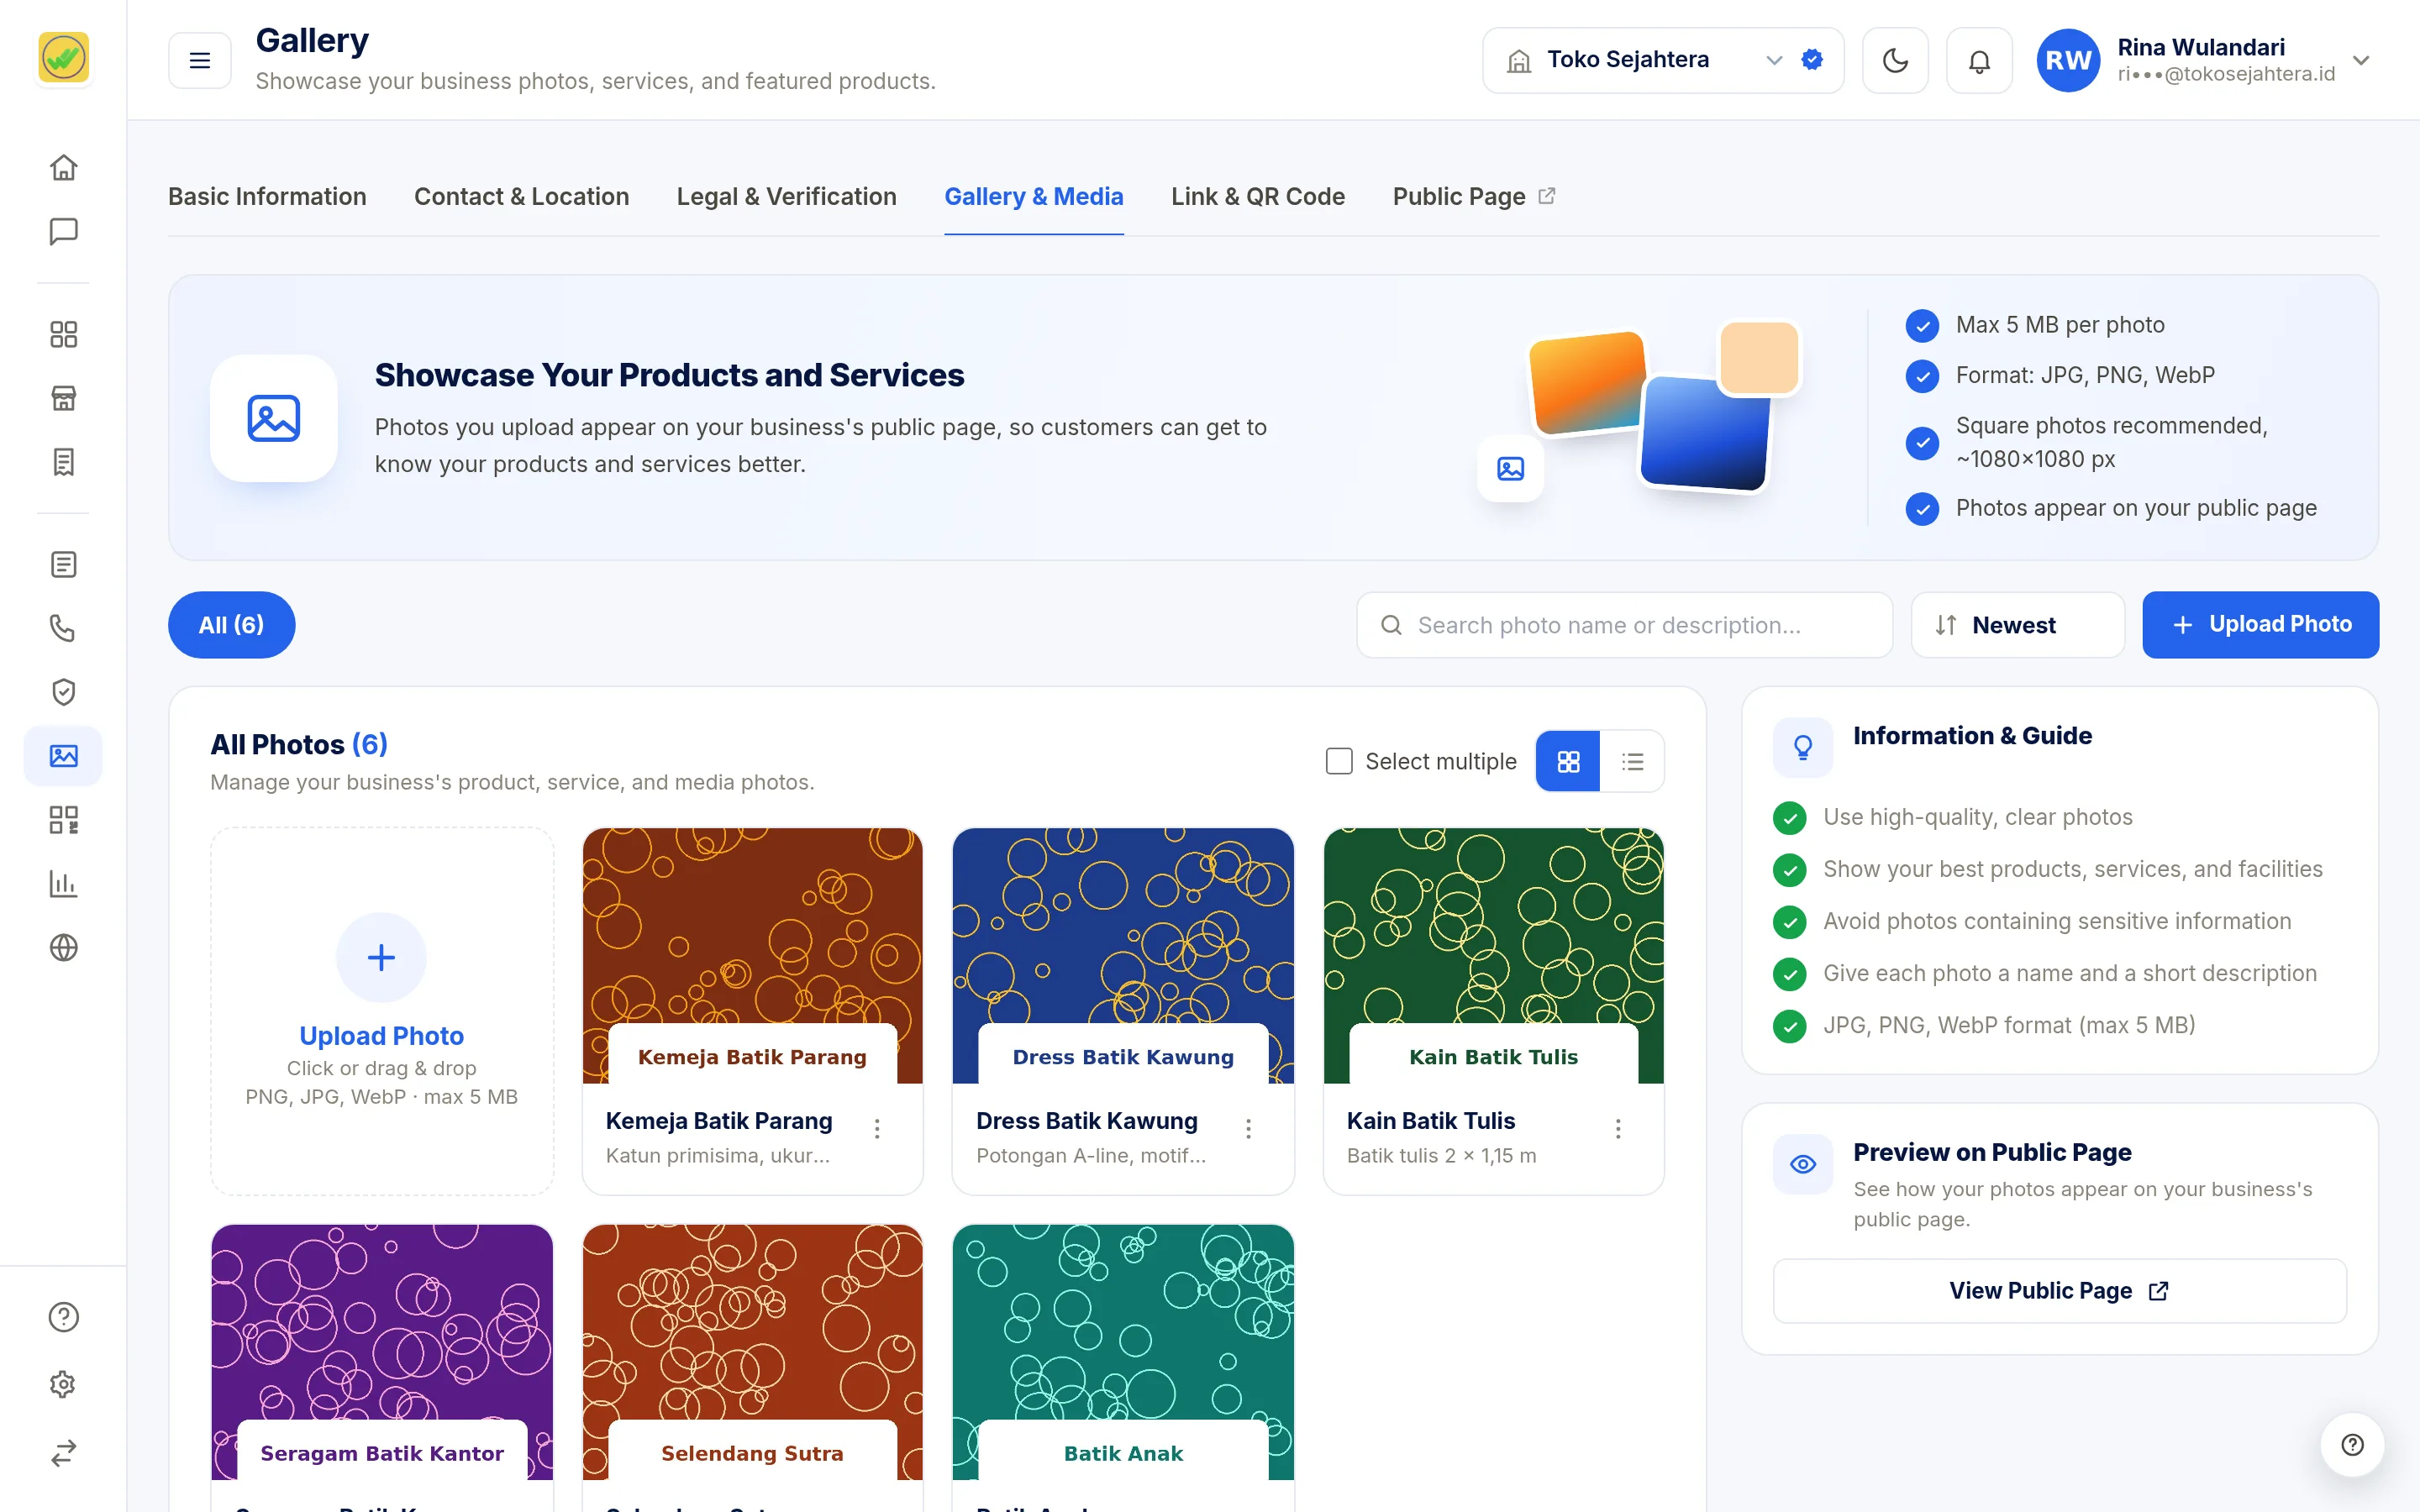This screenshot has width=2420, height=1512.
Task: Click the search photo name field
Action: [1624, 625]
